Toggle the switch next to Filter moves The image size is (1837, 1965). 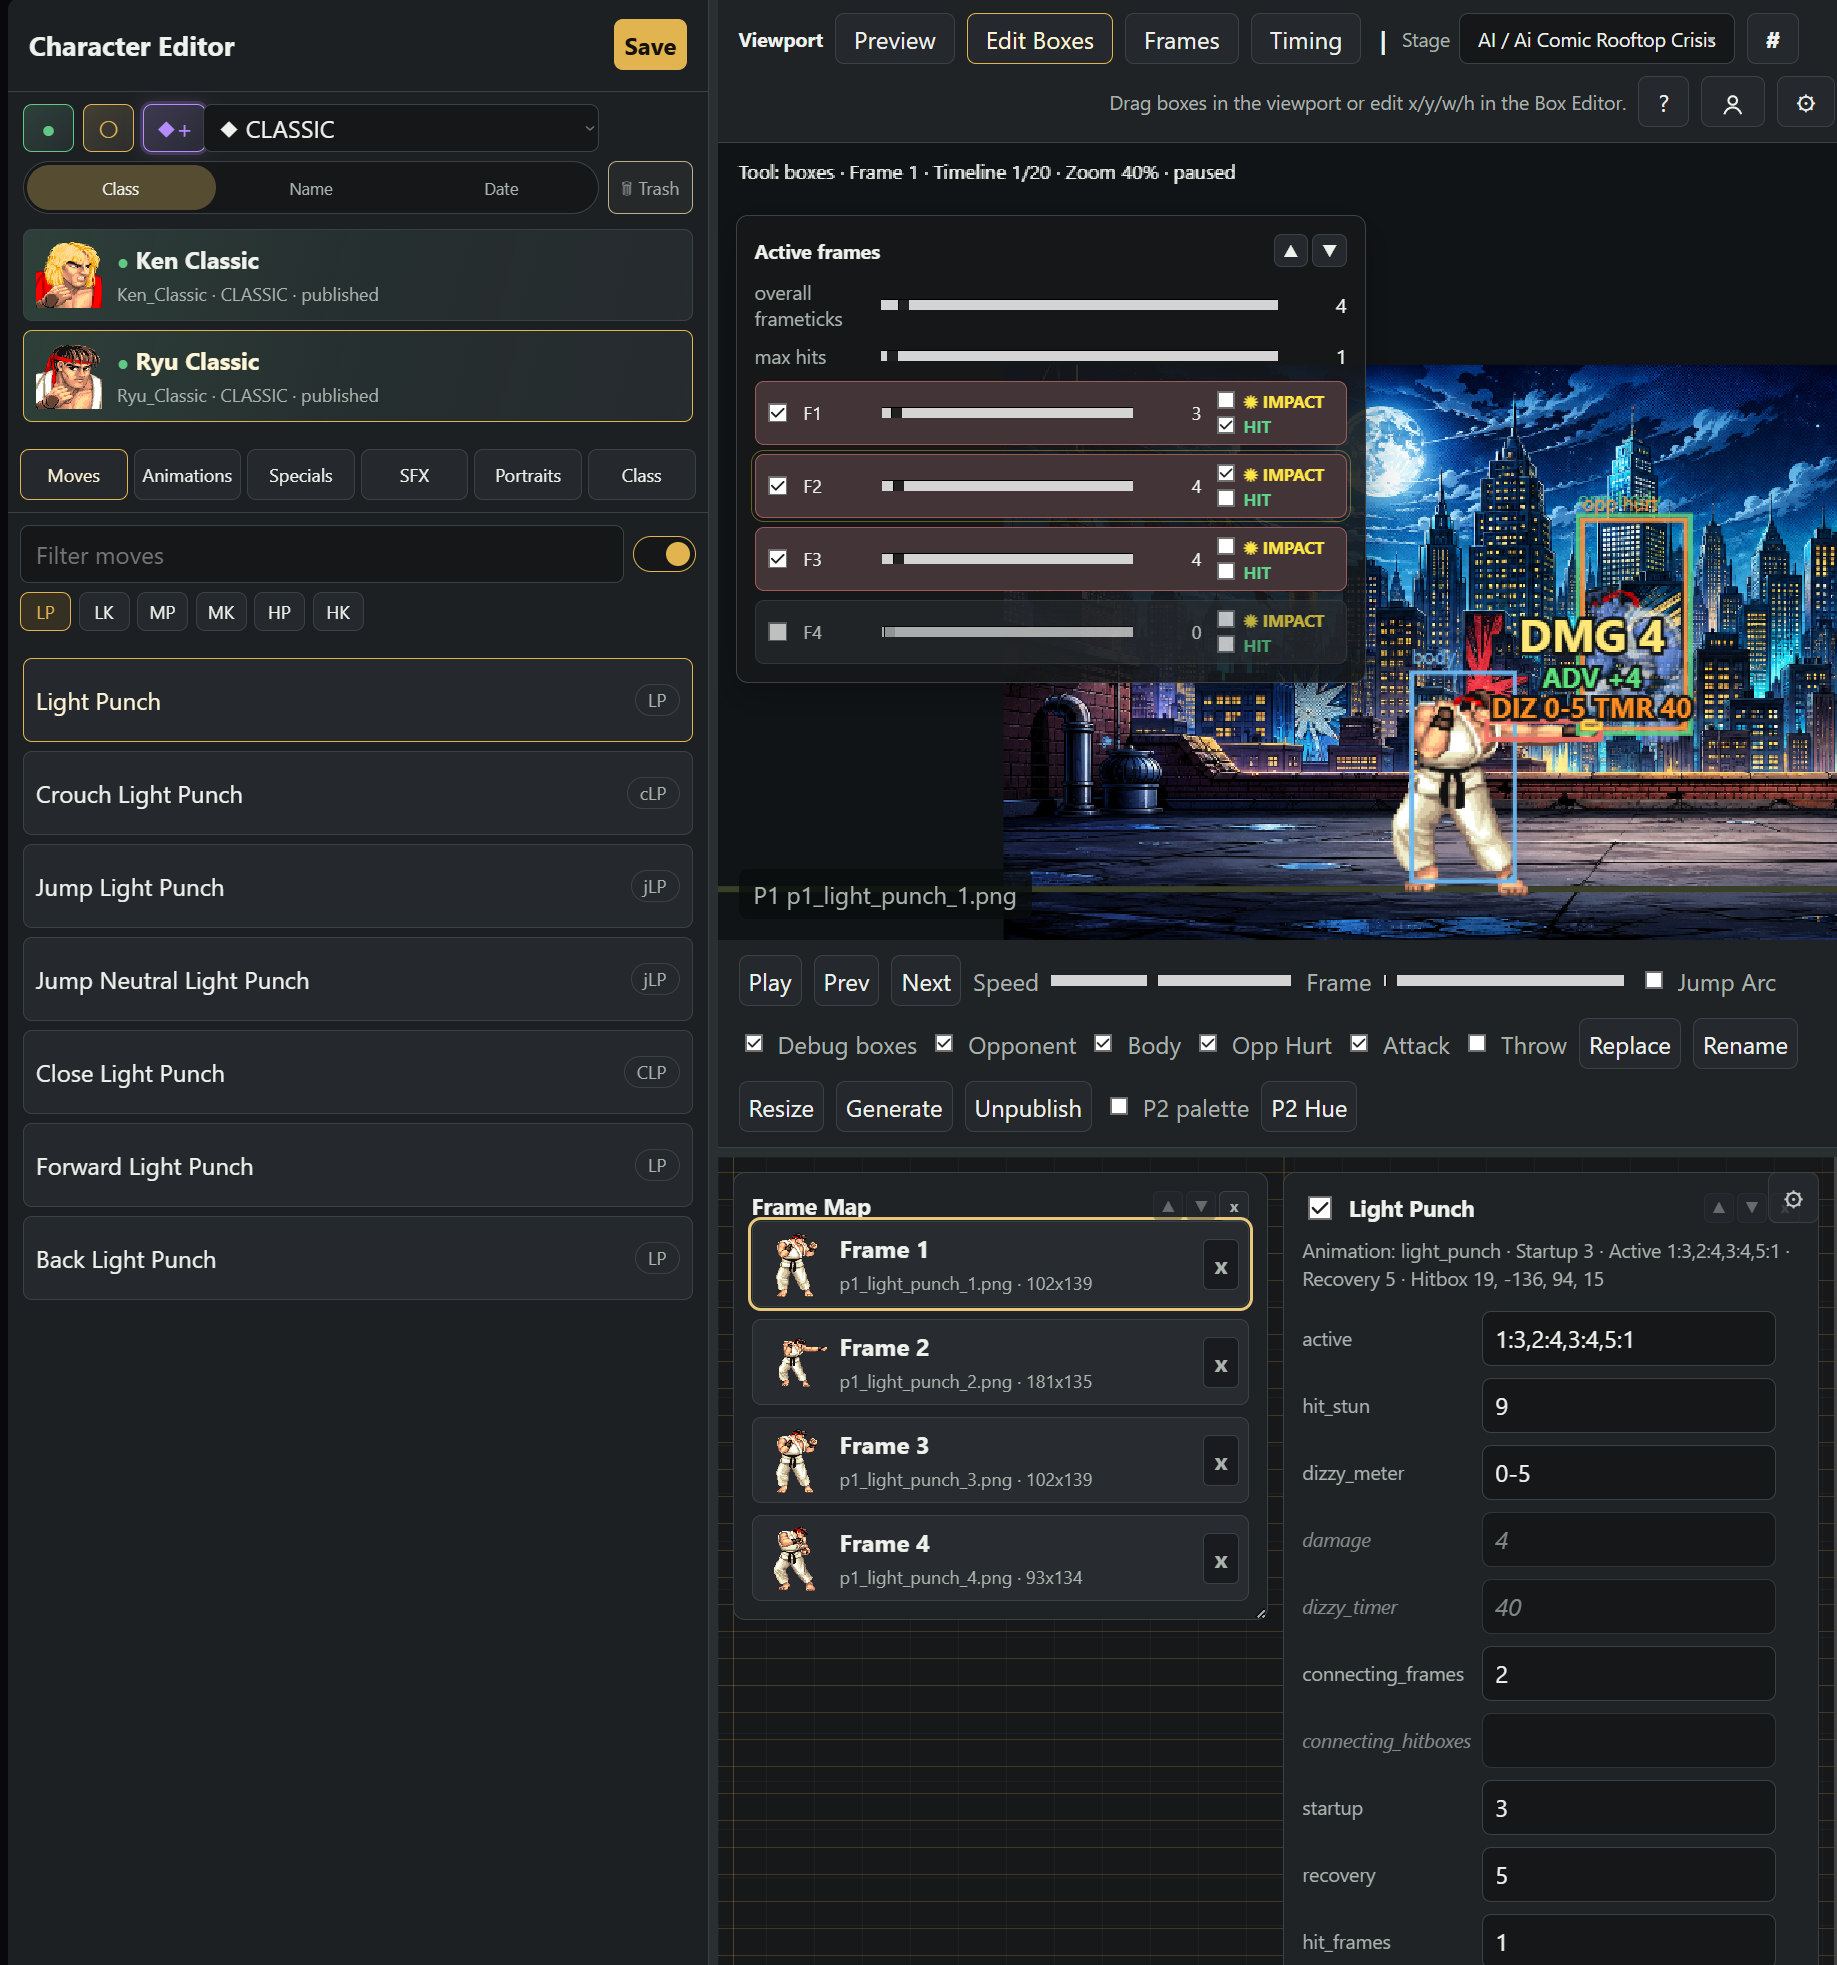[664, 554]
